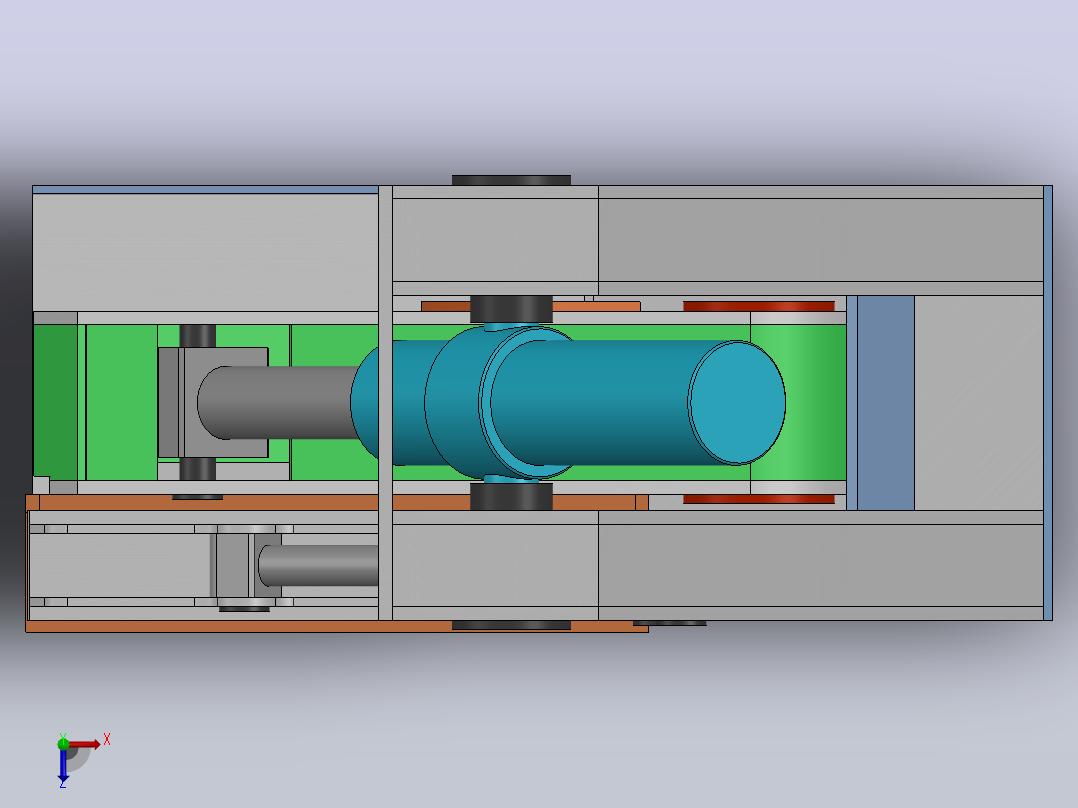Image resolution: width=1078 pixels, height=808 pixels.
Task: Select the blue strip on the frame's right edge
Action: click(1048, 403)
